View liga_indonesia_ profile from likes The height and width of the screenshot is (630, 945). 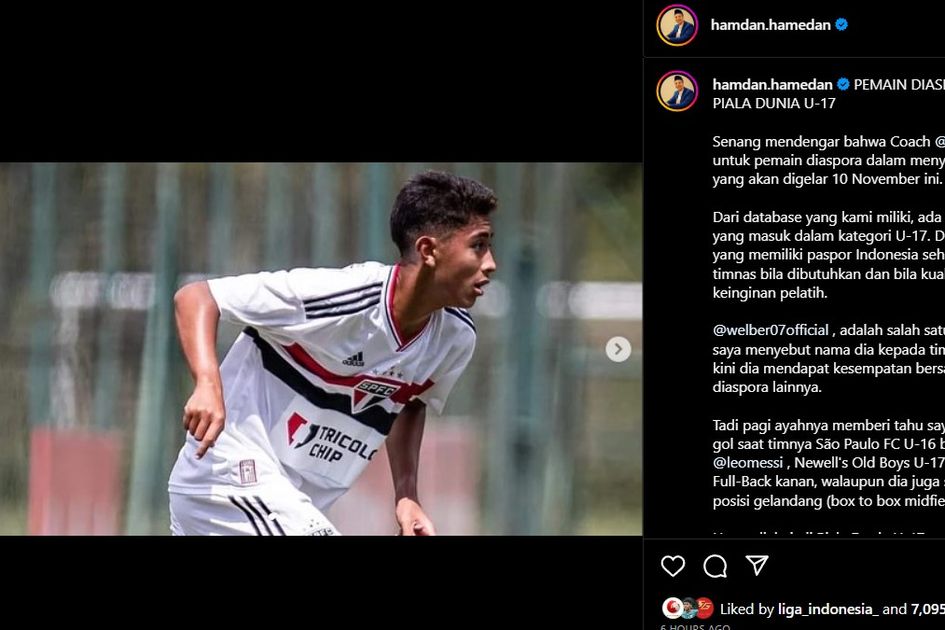point(827,610)
